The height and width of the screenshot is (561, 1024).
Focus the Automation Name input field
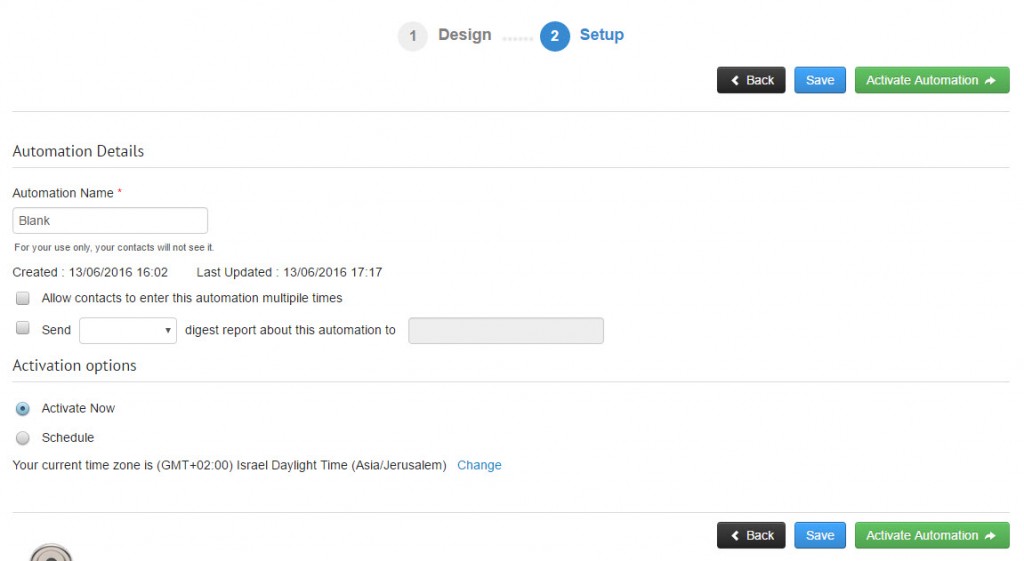coord(110,221)
